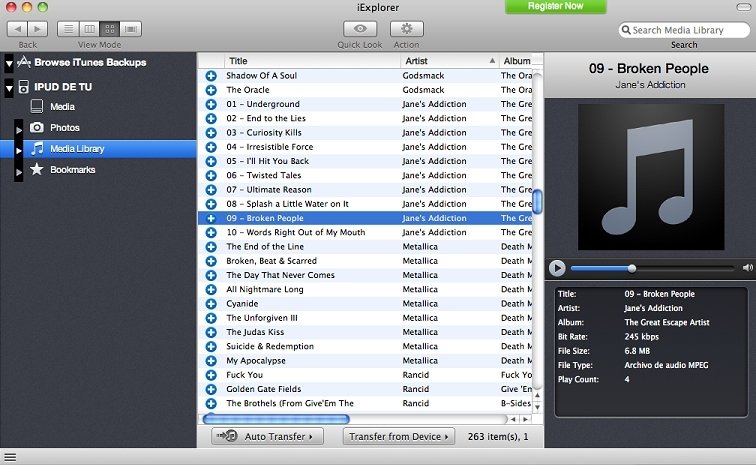Expand the Photos tree item
The width and height of the screenshot is (756, 465).
19,129
